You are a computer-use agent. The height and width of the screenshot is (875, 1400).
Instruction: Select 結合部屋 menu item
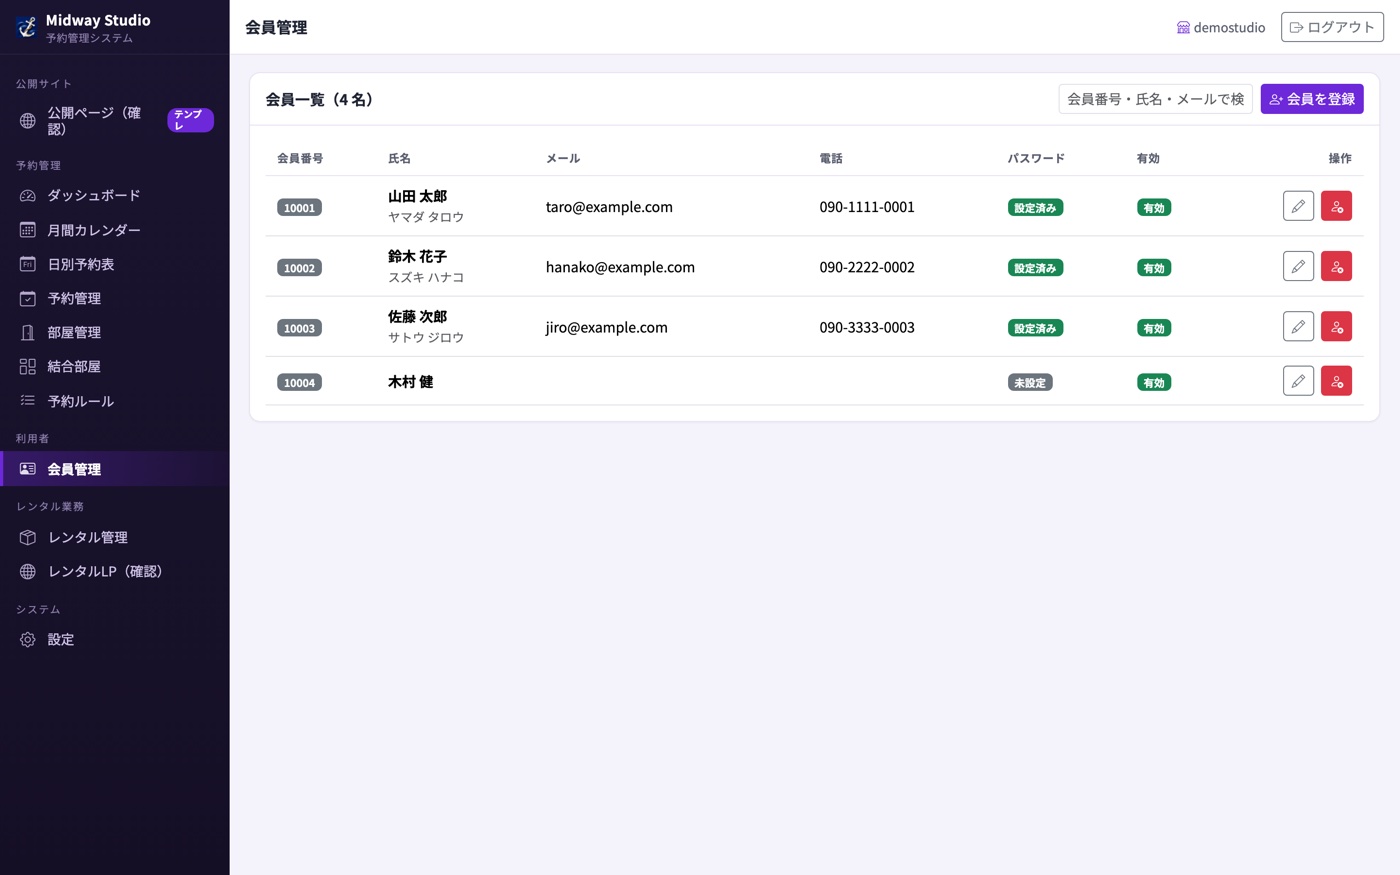coord(115,366)
